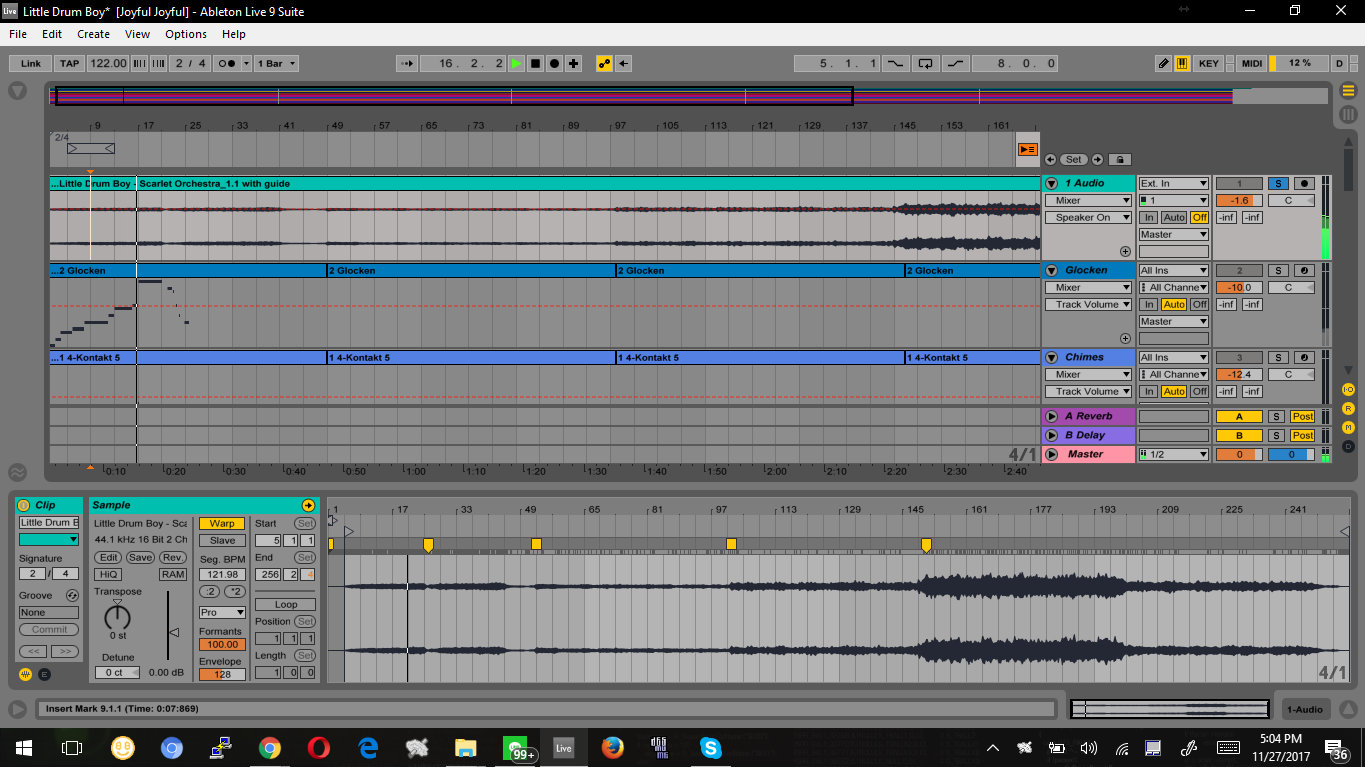Open the Edit menu
Viewport: 1365px width, 767px height.
[x=52, y=34]
